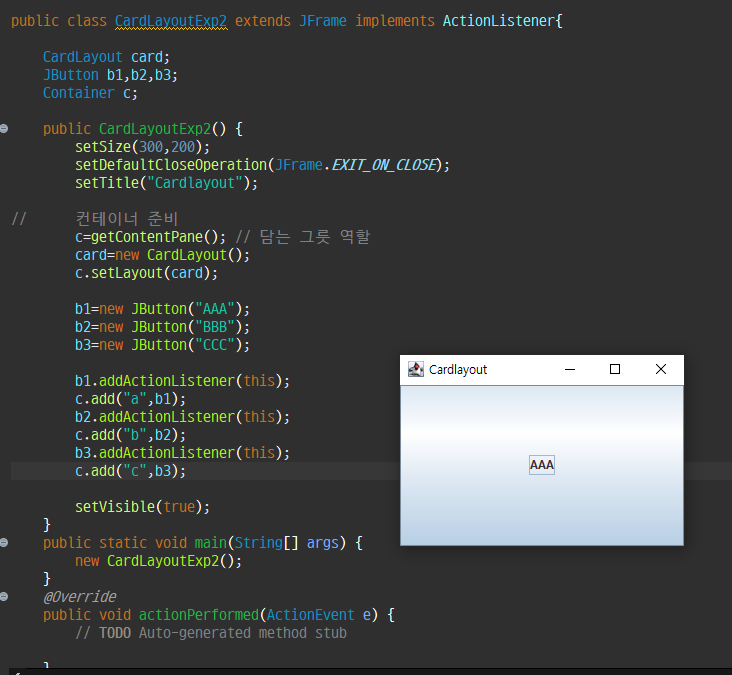Click the c.add("a",b1) line
732x675 pixels.
[x=130, y=399]
